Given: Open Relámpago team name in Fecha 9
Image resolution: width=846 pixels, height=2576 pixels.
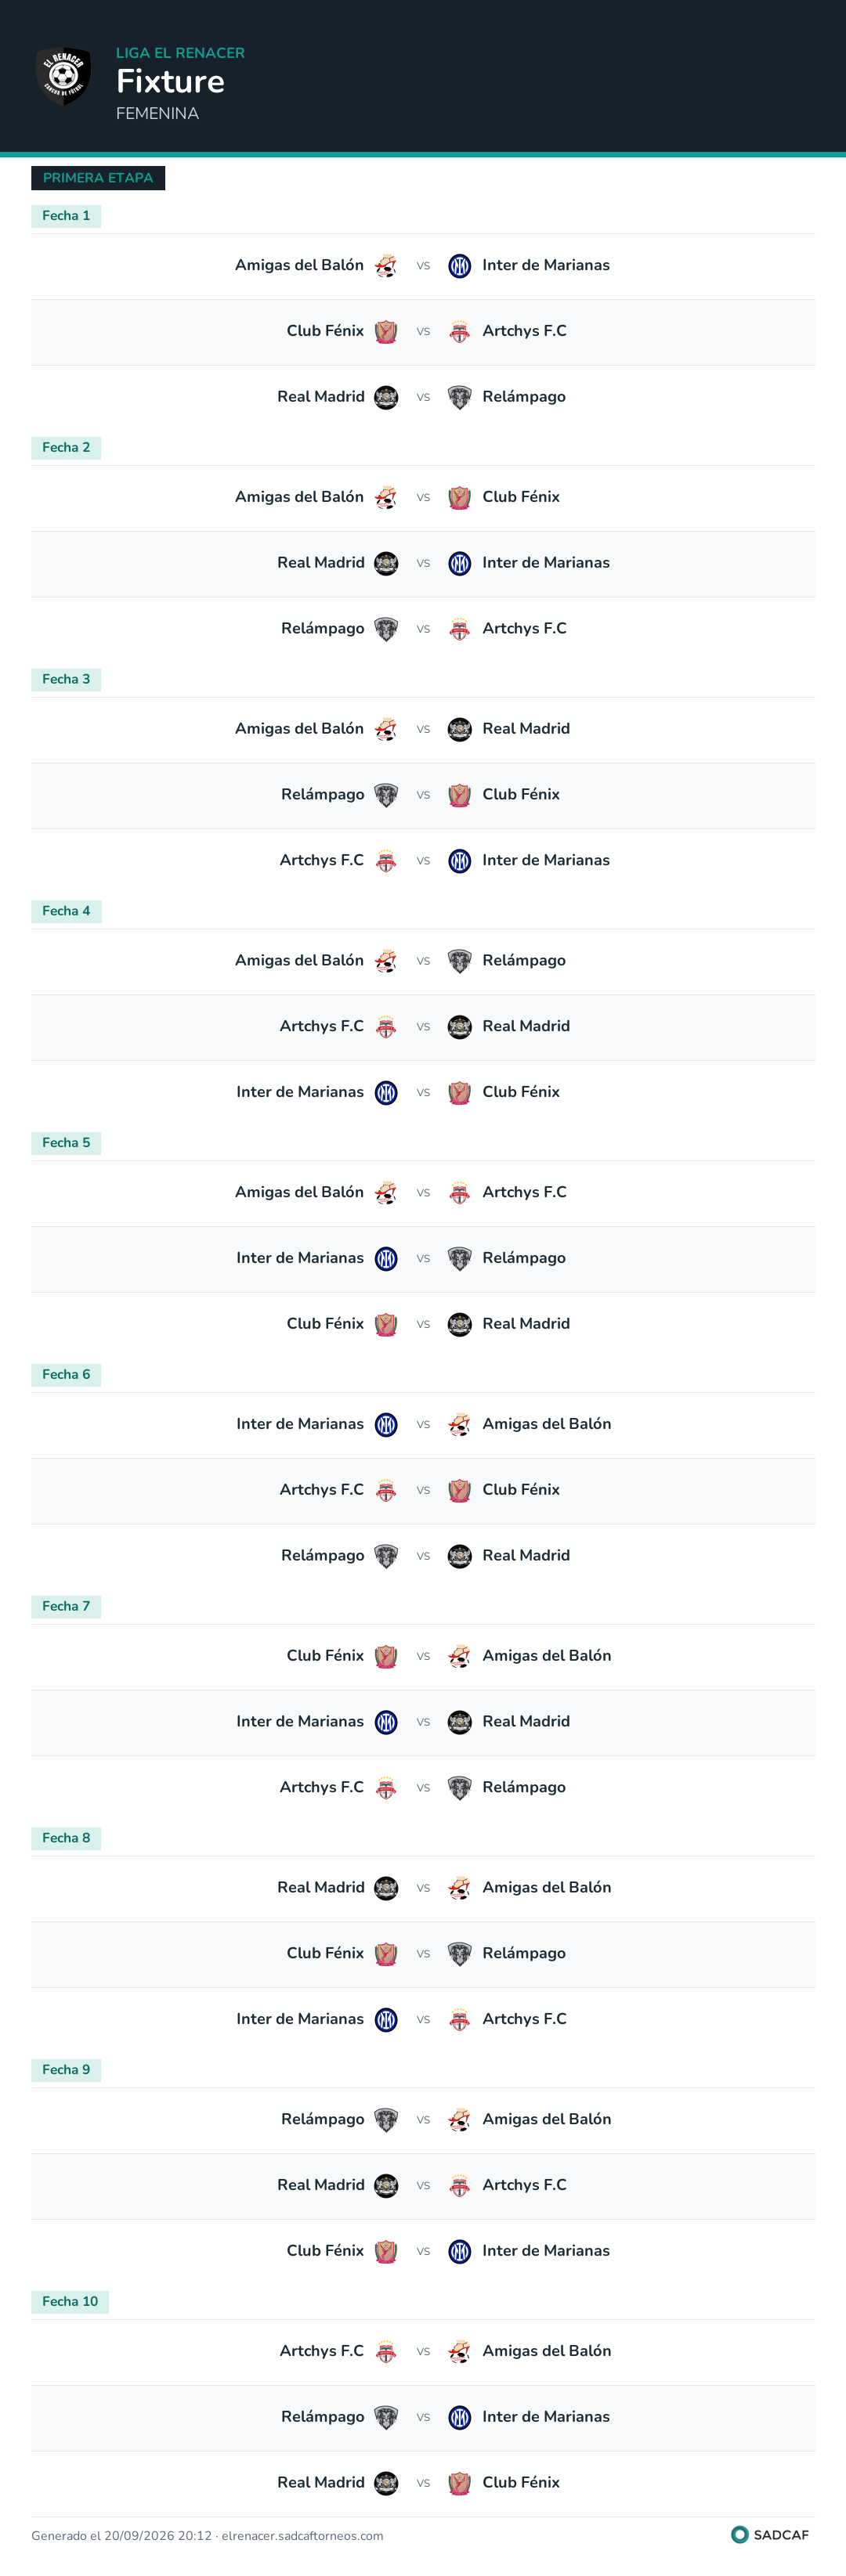Looking at the screenshot, I should 323,2118.
